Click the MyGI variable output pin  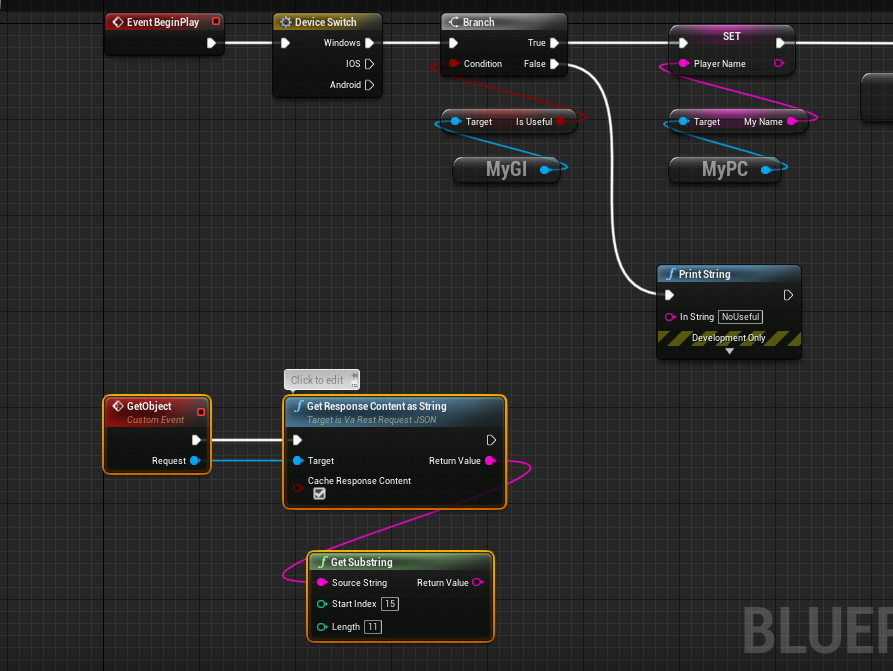point(548,169)
